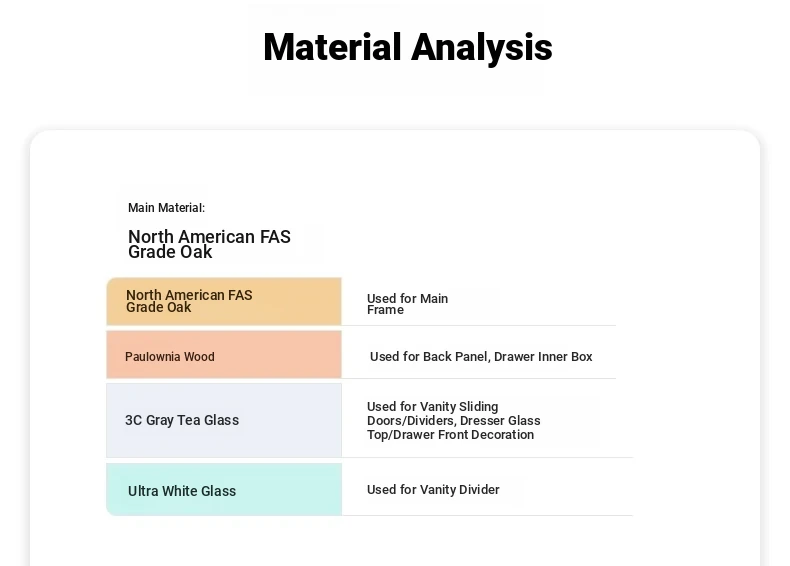
Task: Select the Main Material label
Action: [166, 208]
